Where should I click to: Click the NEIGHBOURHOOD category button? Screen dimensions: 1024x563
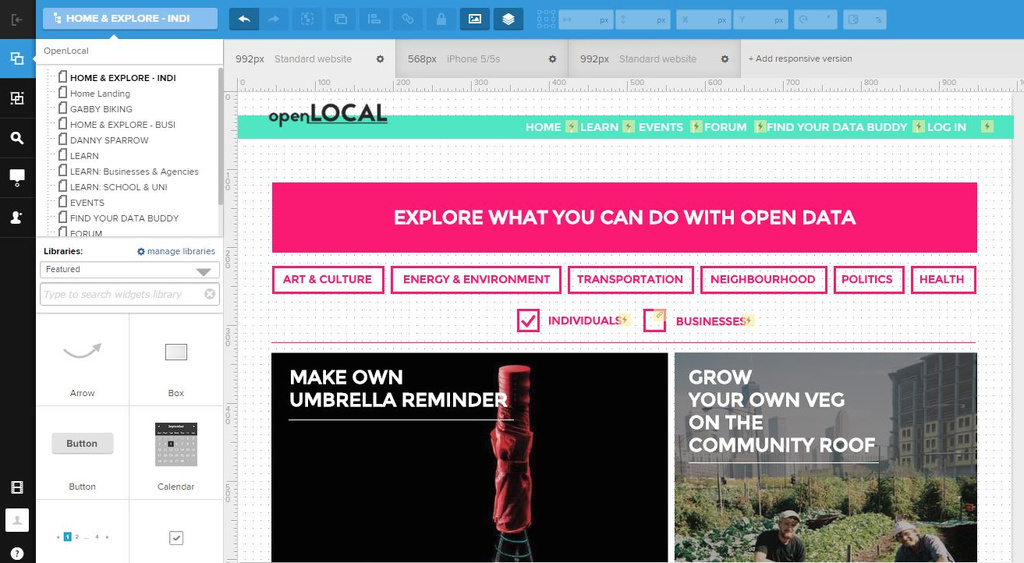(x=763, y=280)
